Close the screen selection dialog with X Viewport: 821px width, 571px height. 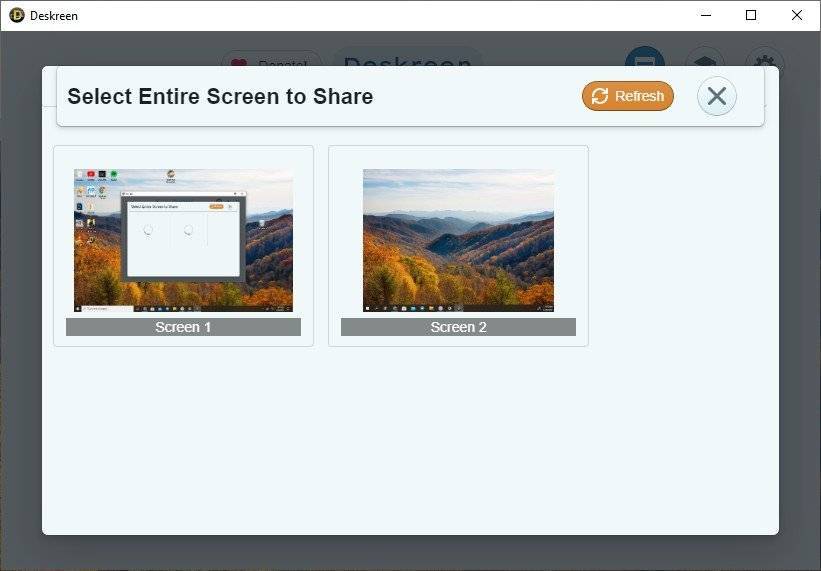pos(716,96)
